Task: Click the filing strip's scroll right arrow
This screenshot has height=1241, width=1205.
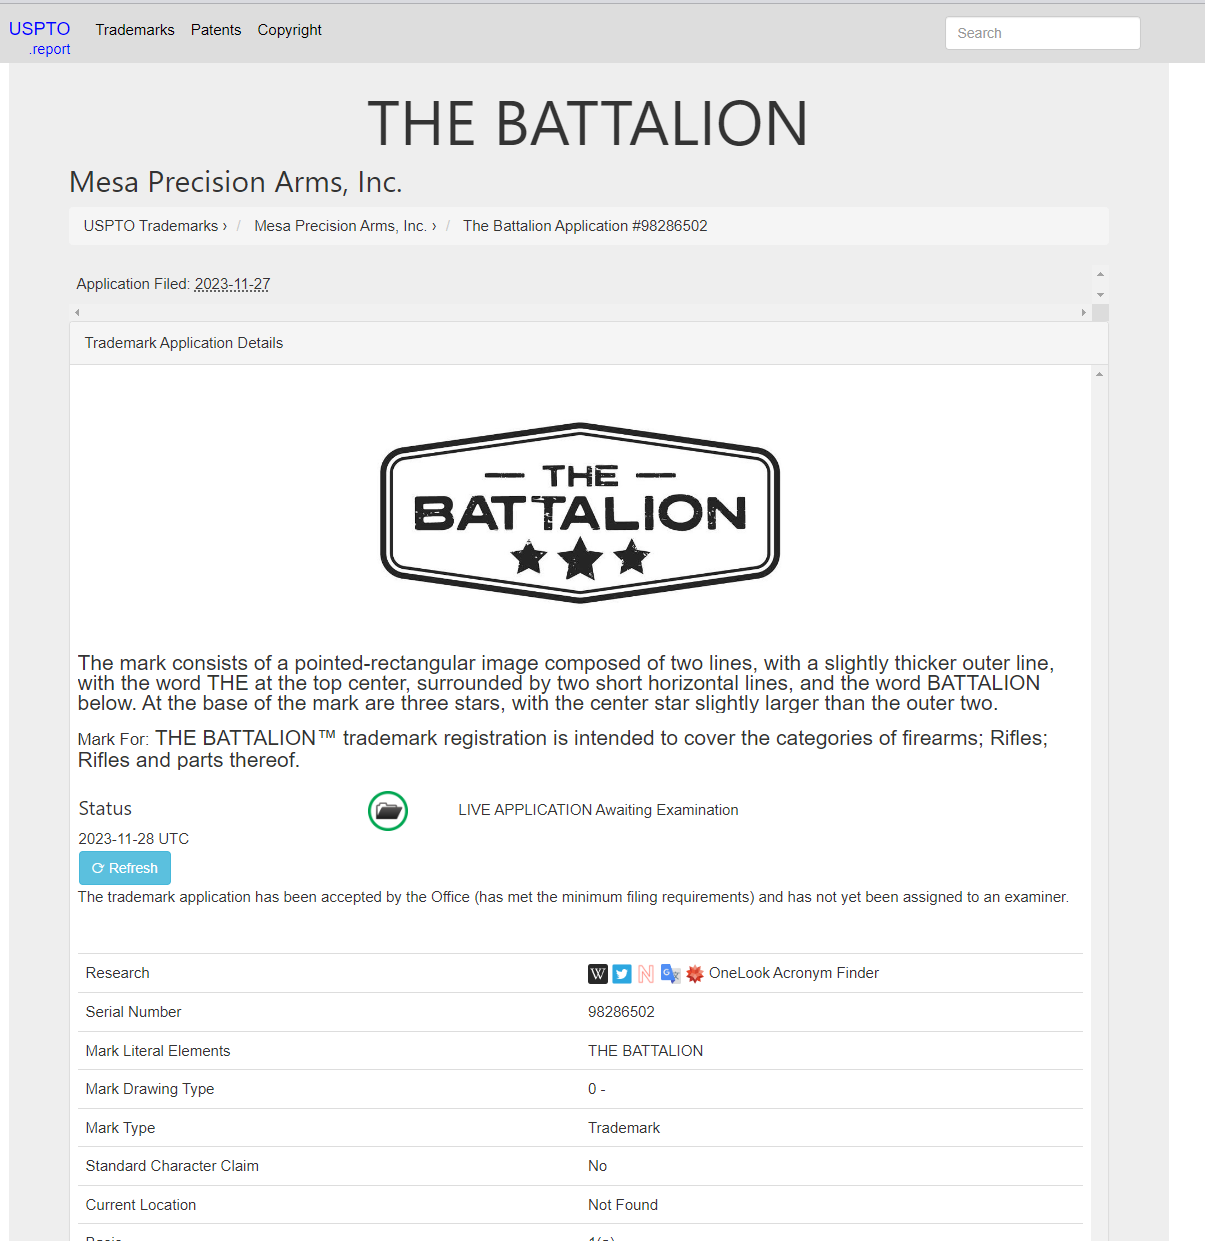Action: pyautogui.click(x=1084, y=313)
